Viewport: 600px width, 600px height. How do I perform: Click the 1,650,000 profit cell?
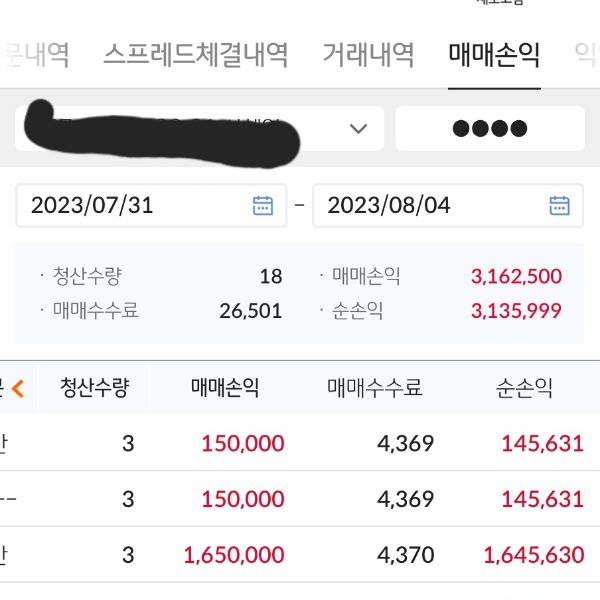(x=234, y=554)
